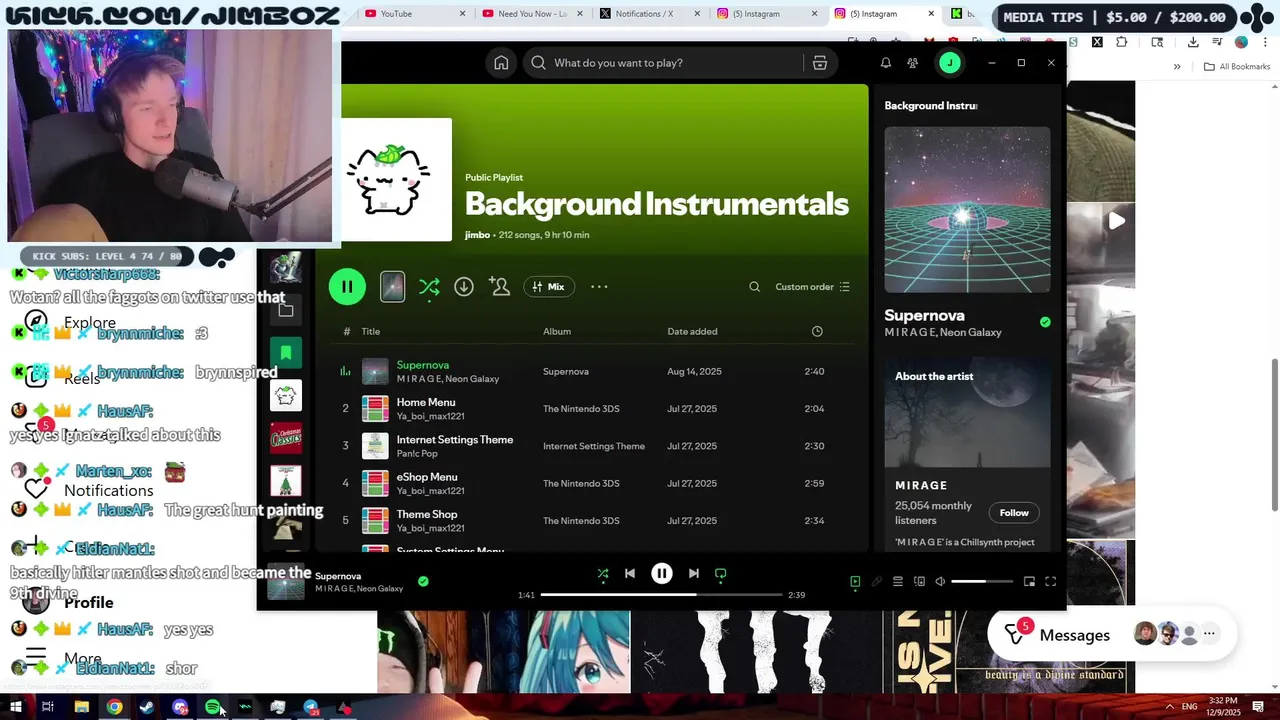Open the All Bookmarks folder in Chrome
Screen dimensions: 1280x720
click(x=1237, y=67)
